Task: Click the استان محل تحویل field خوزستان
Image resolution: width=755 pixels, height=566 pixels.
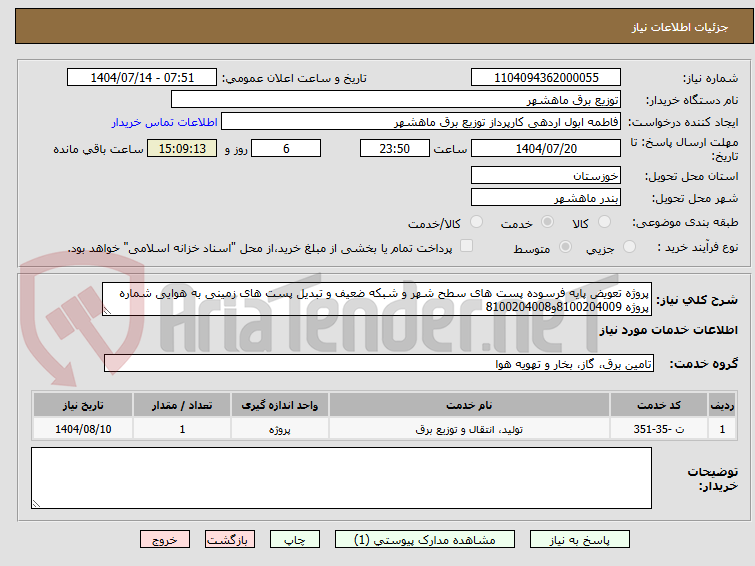Action: tap(546, 176)
